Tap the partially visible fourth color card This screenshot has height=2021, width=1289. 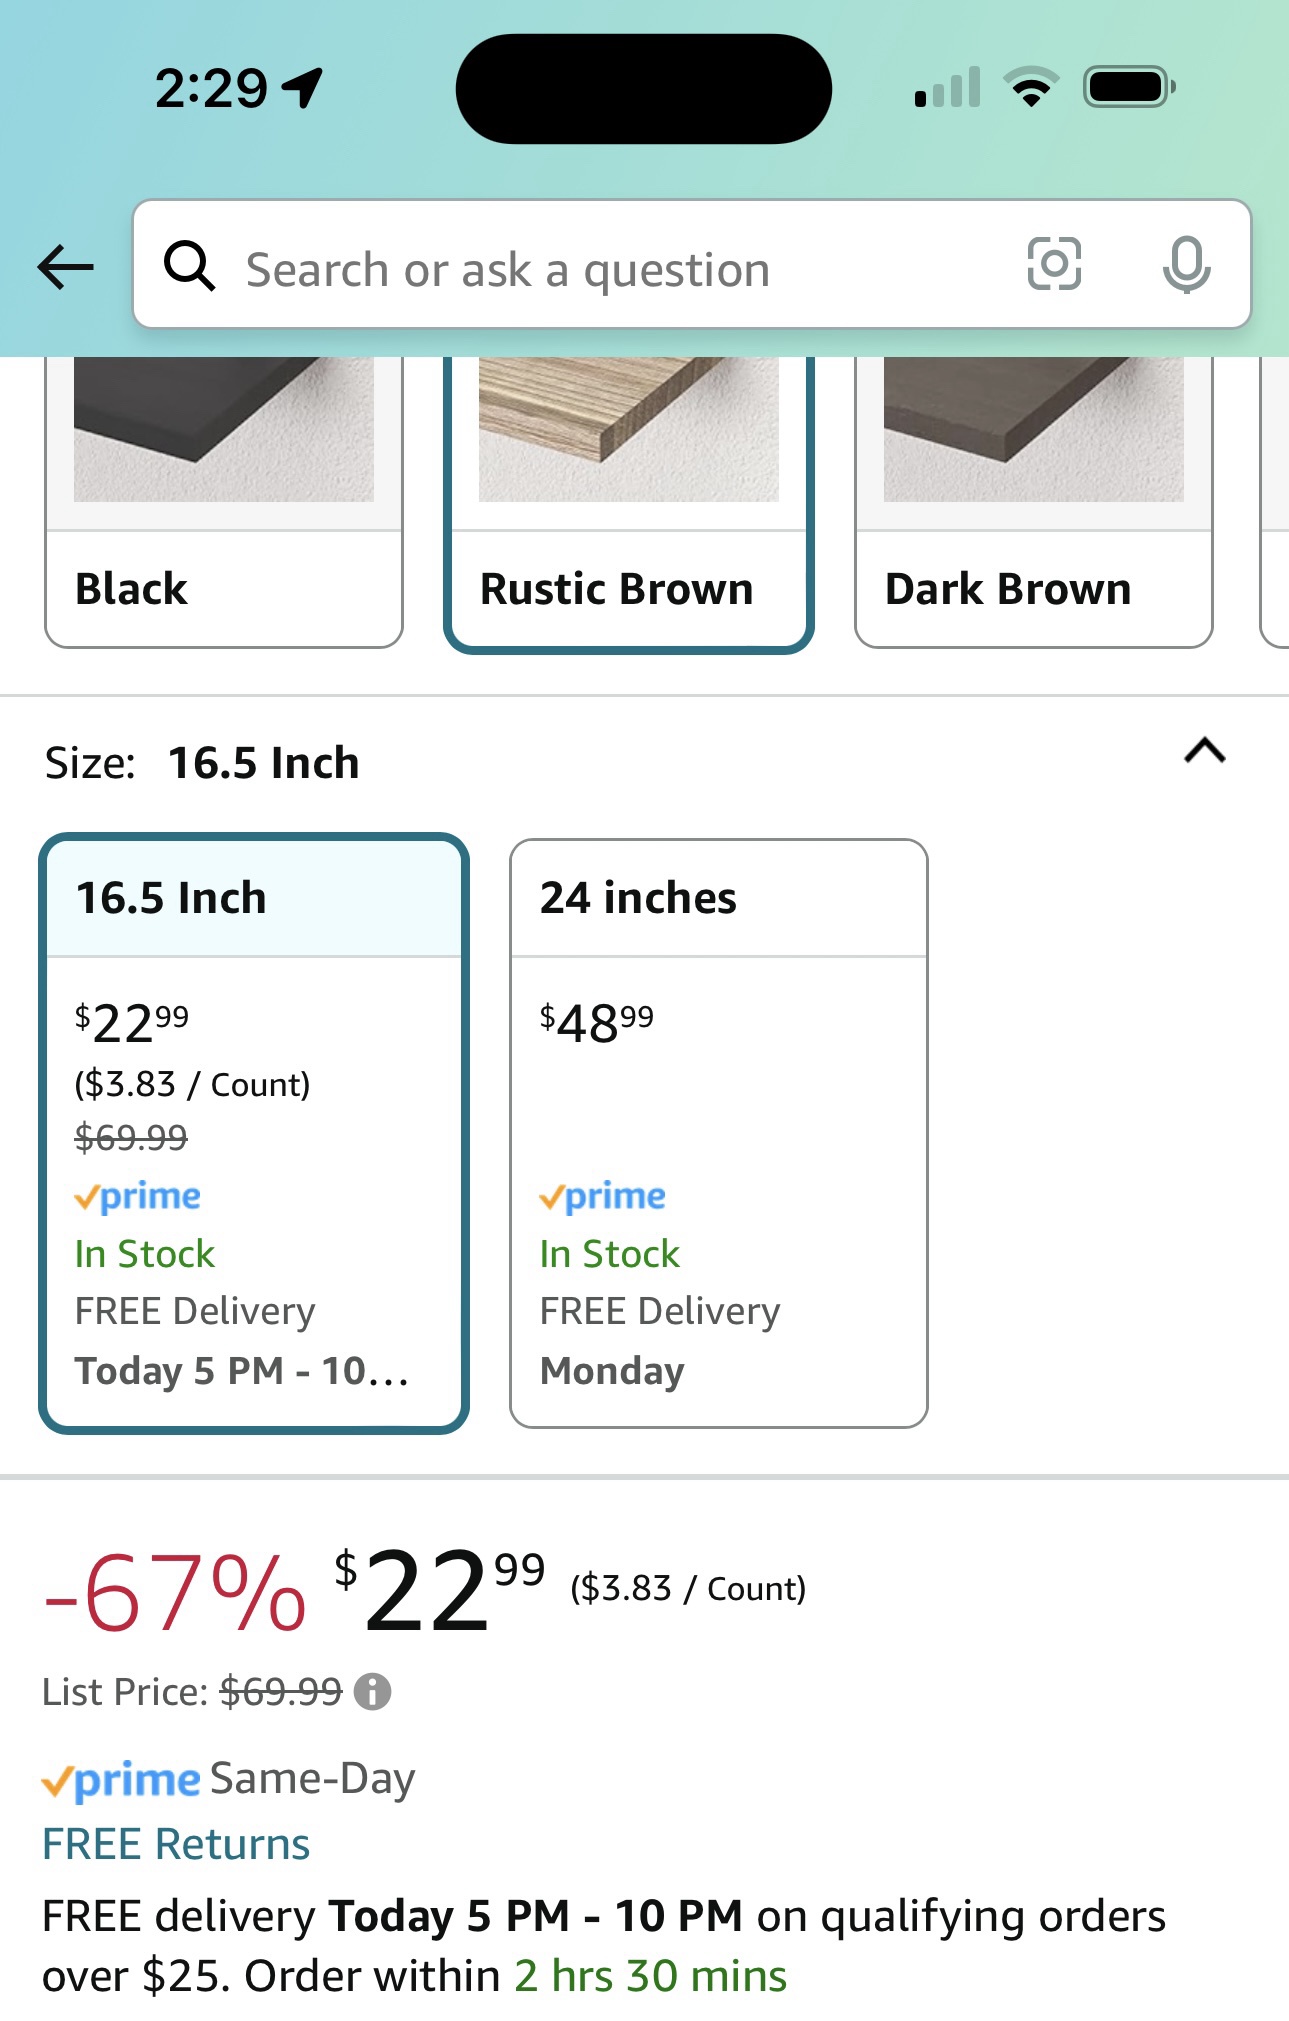(x=1275, y=502)
